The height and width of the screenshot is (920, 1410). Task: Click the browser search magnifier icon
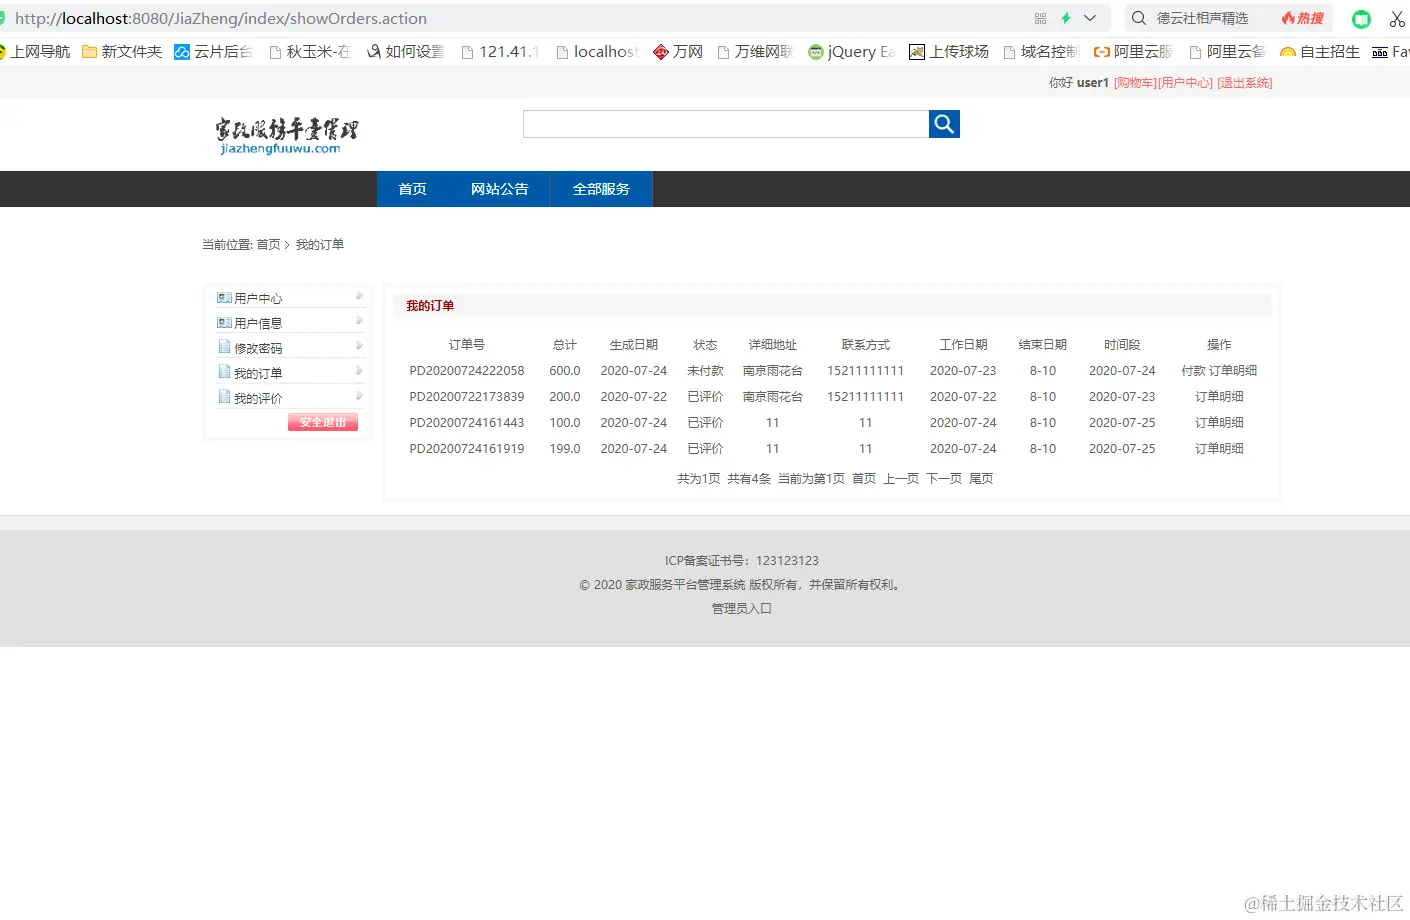pyautogui.click(x=1138, y=18)
